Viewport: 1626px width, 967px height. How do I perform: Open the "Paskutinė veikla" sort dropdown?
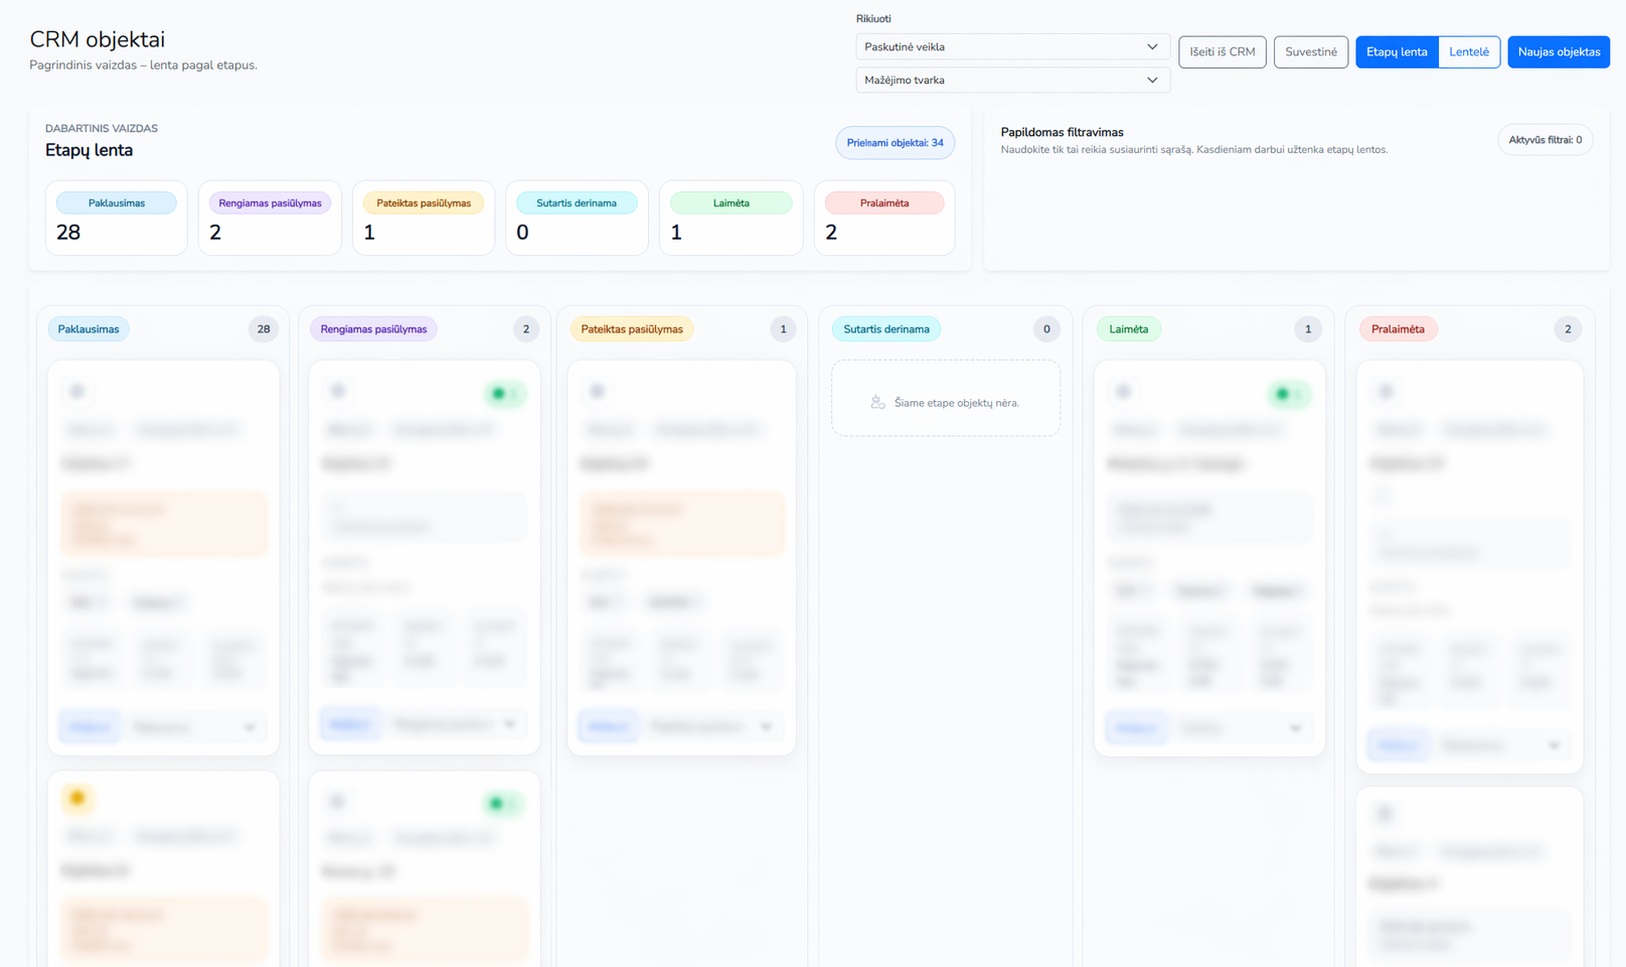coord(1011,47)
